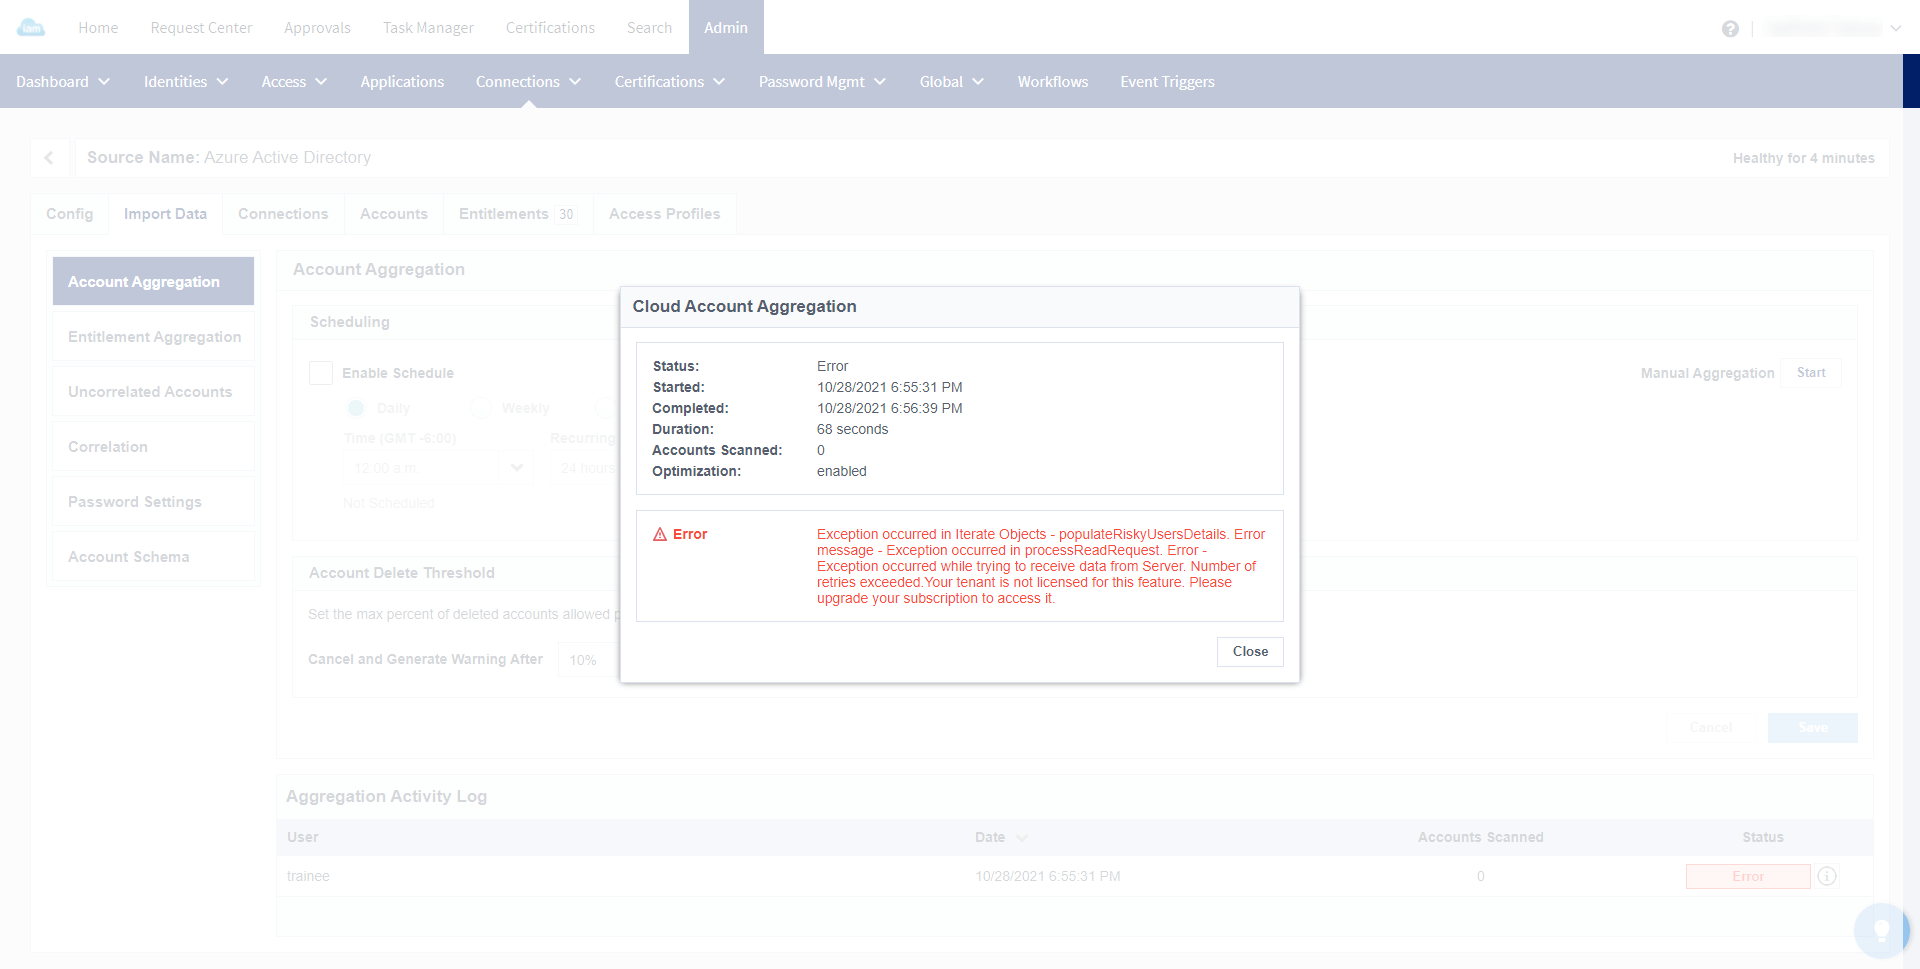Select the Admin top menu item

coord(726,27)
